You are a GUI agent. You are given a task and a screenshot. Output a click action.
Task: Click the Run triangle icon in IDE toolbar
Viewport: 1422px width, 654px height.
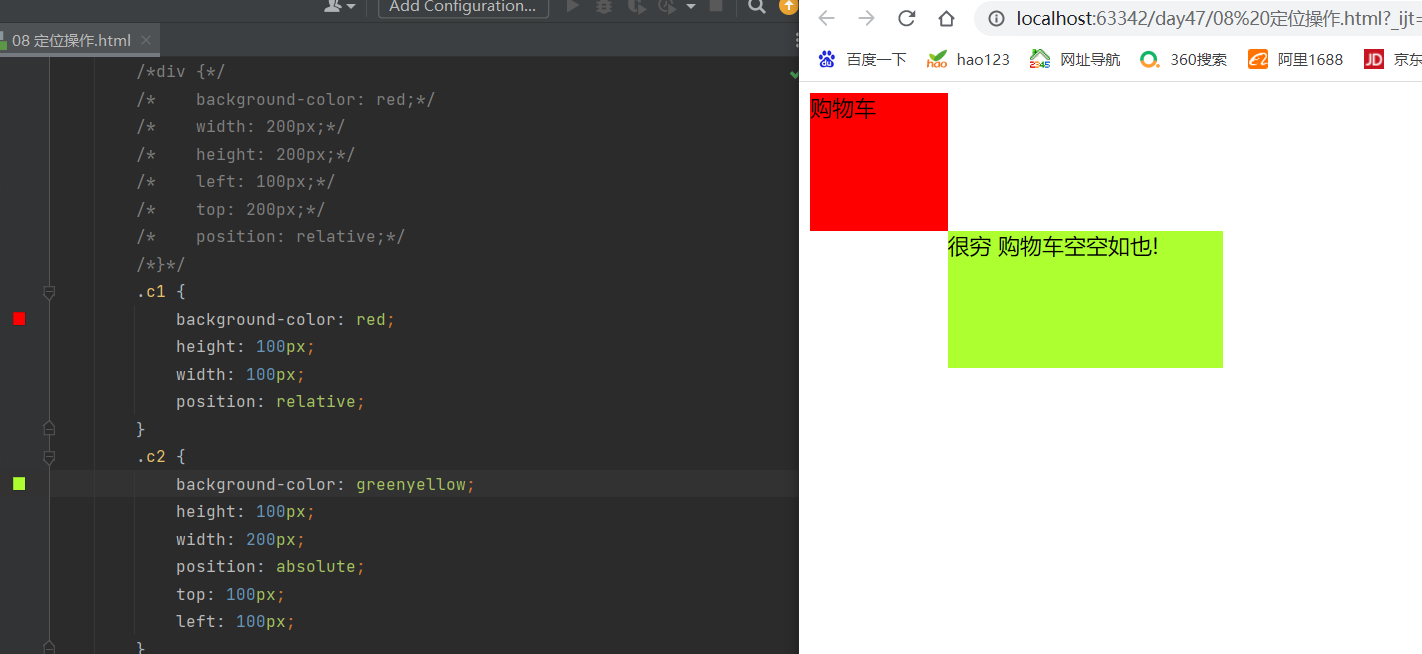573,6
